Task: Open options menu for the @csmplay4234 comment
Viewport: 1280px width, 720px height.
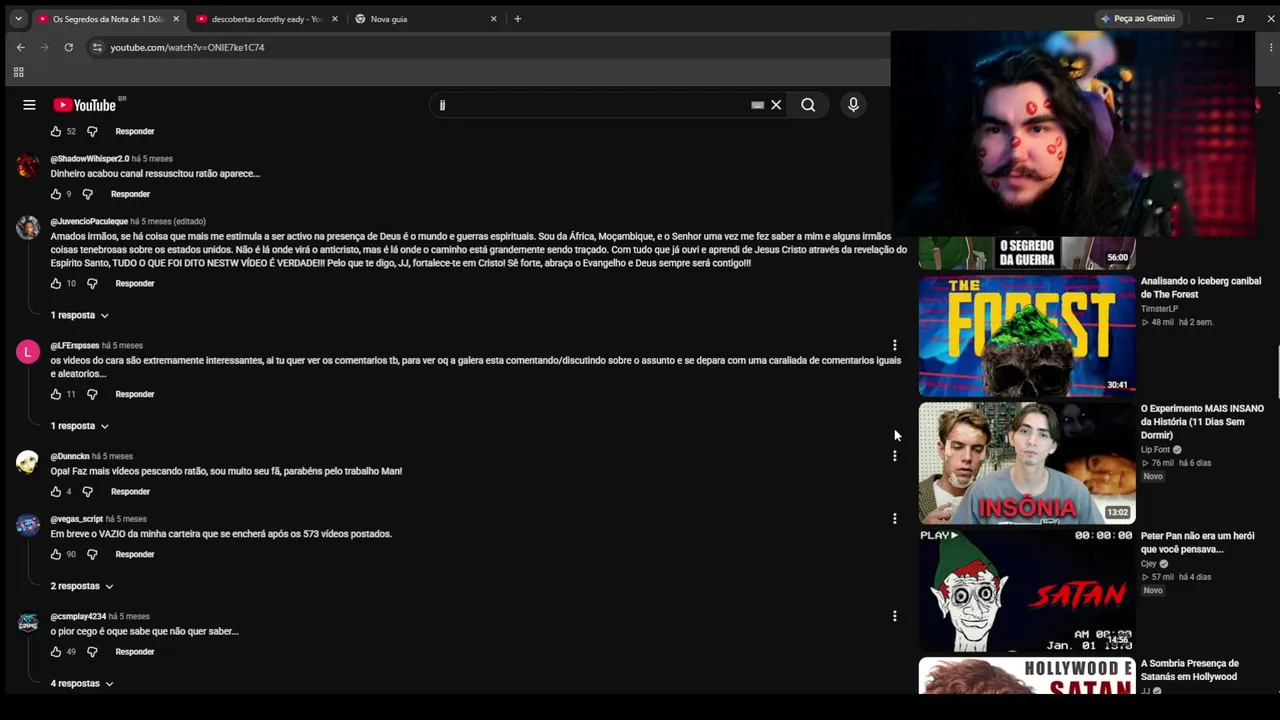Action: (x=895, y=616)
